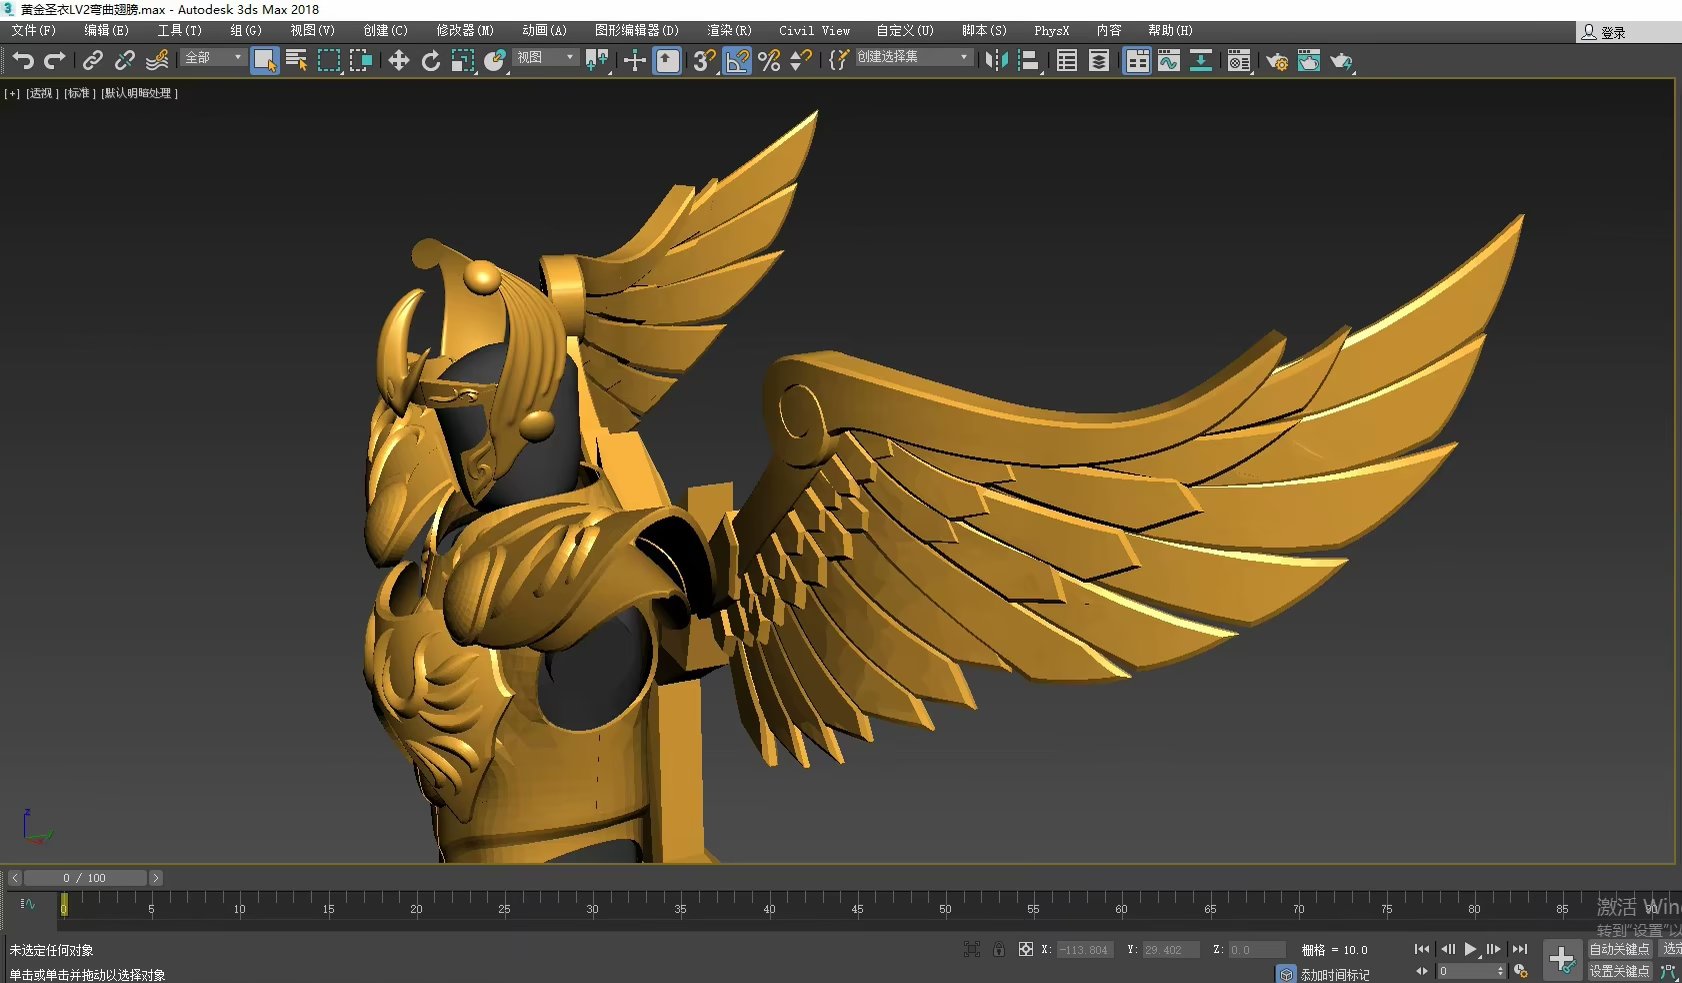Click the Mirror tool icon
The height and width of the screenshot is (983, 1682).
click(996, 61)
